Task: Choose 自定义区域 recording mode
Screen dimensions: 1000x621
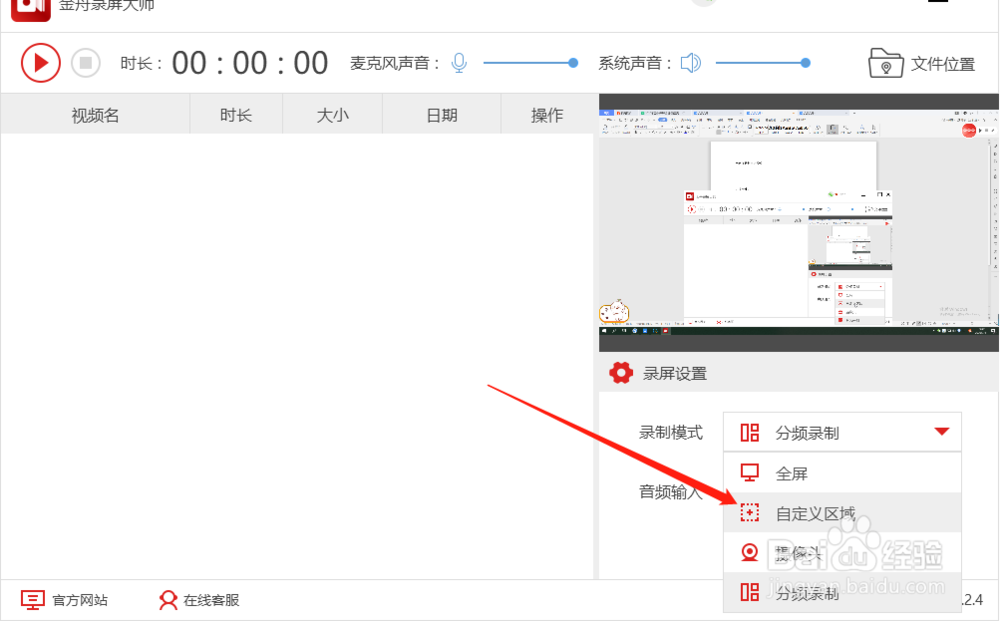Action: (842, 513)
